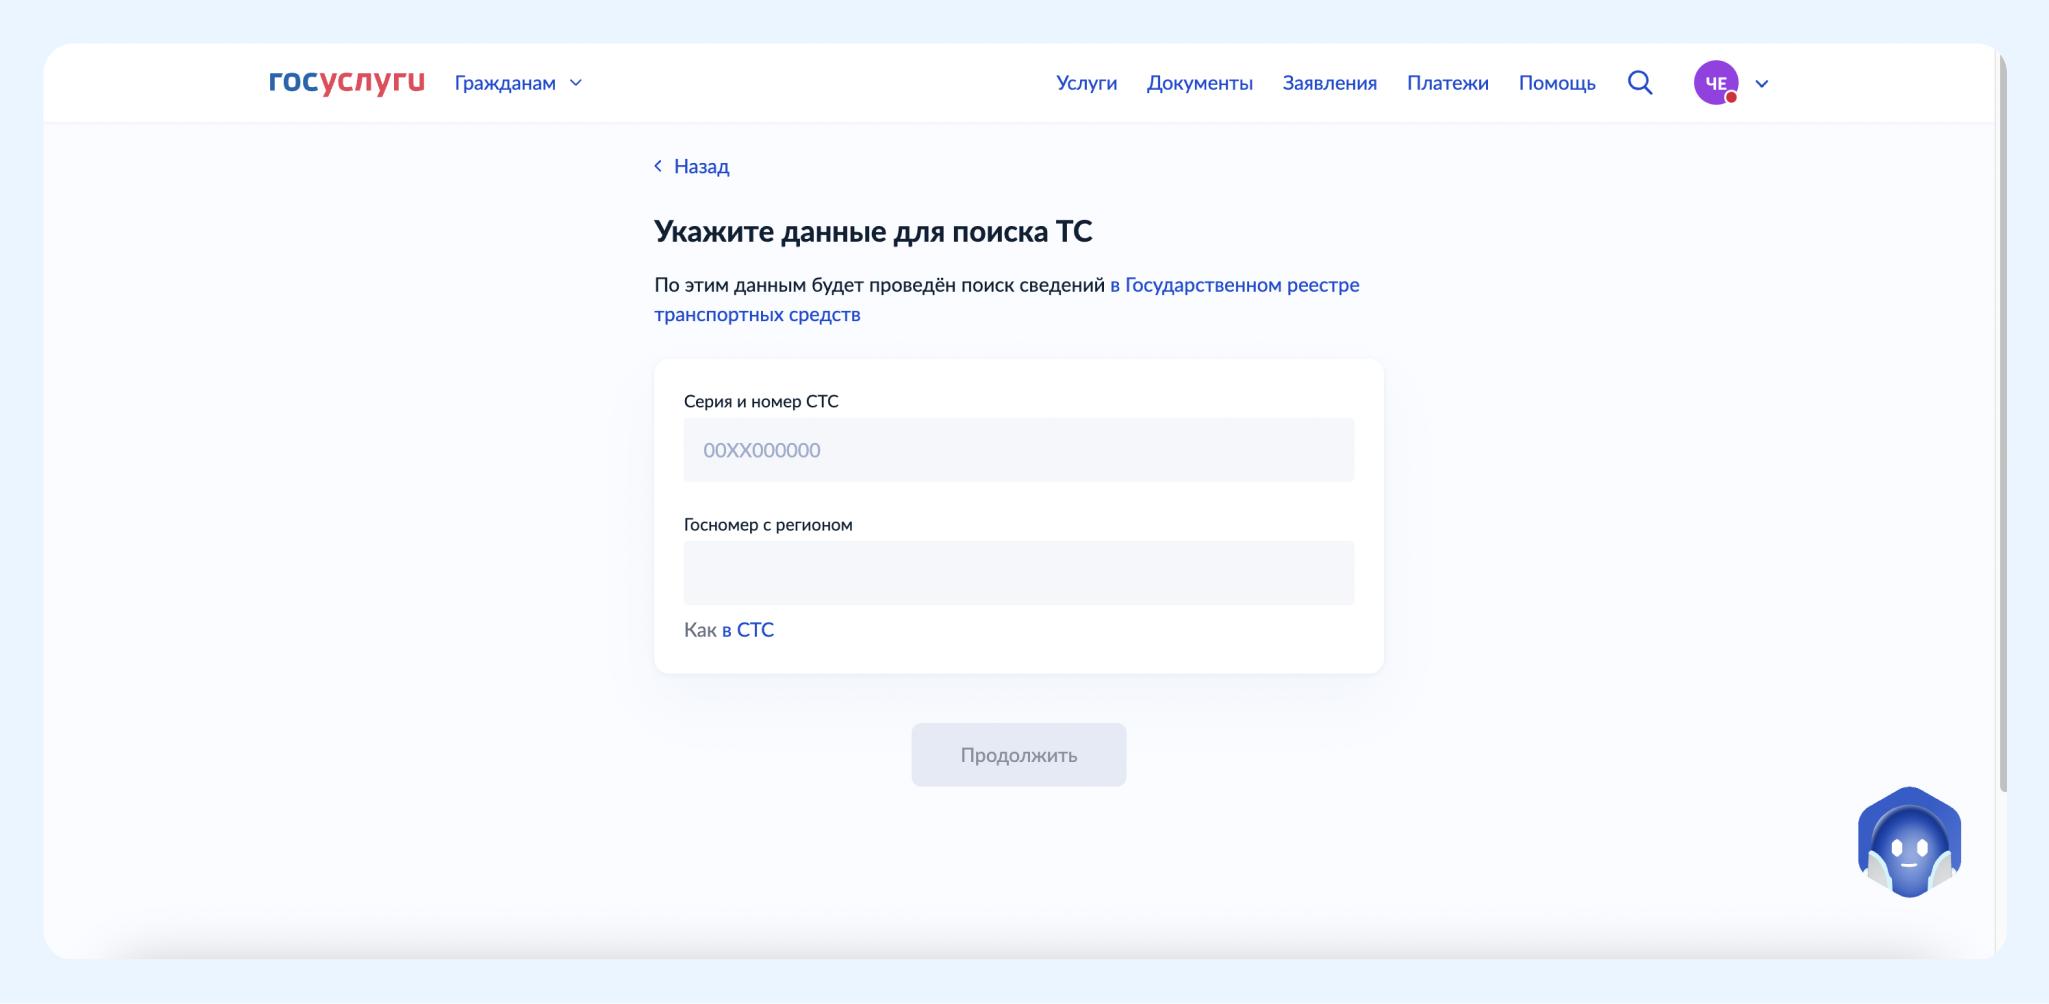Go to the Документы section
Image resolution: width=2049 pixels, height=1004 pixels.
pos(1199,83)
